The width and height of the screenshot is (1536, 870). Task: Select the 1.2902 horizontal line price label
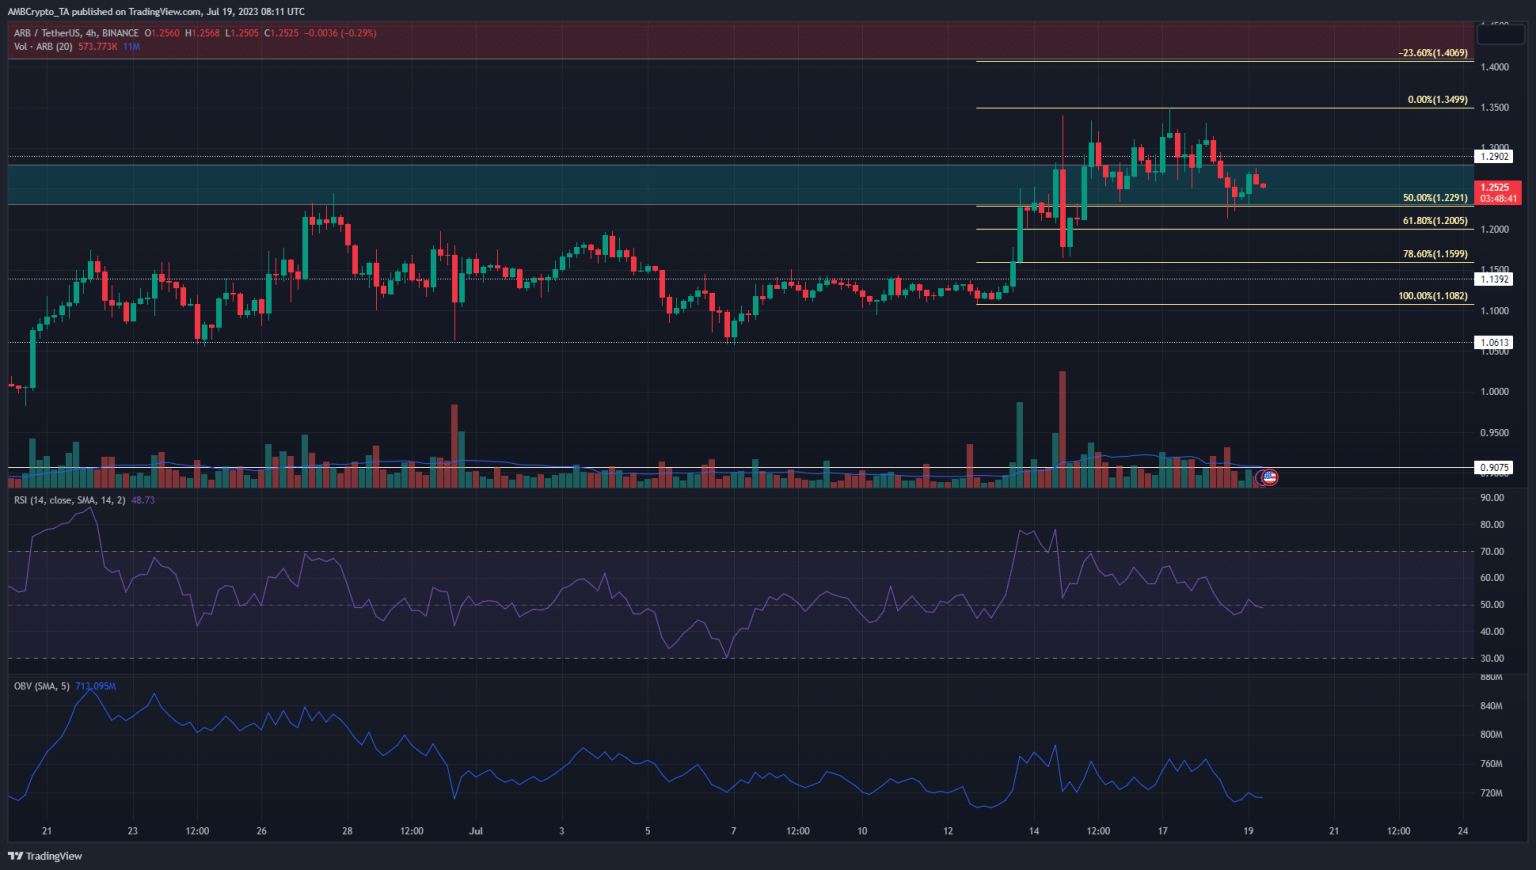(1495, 157)
